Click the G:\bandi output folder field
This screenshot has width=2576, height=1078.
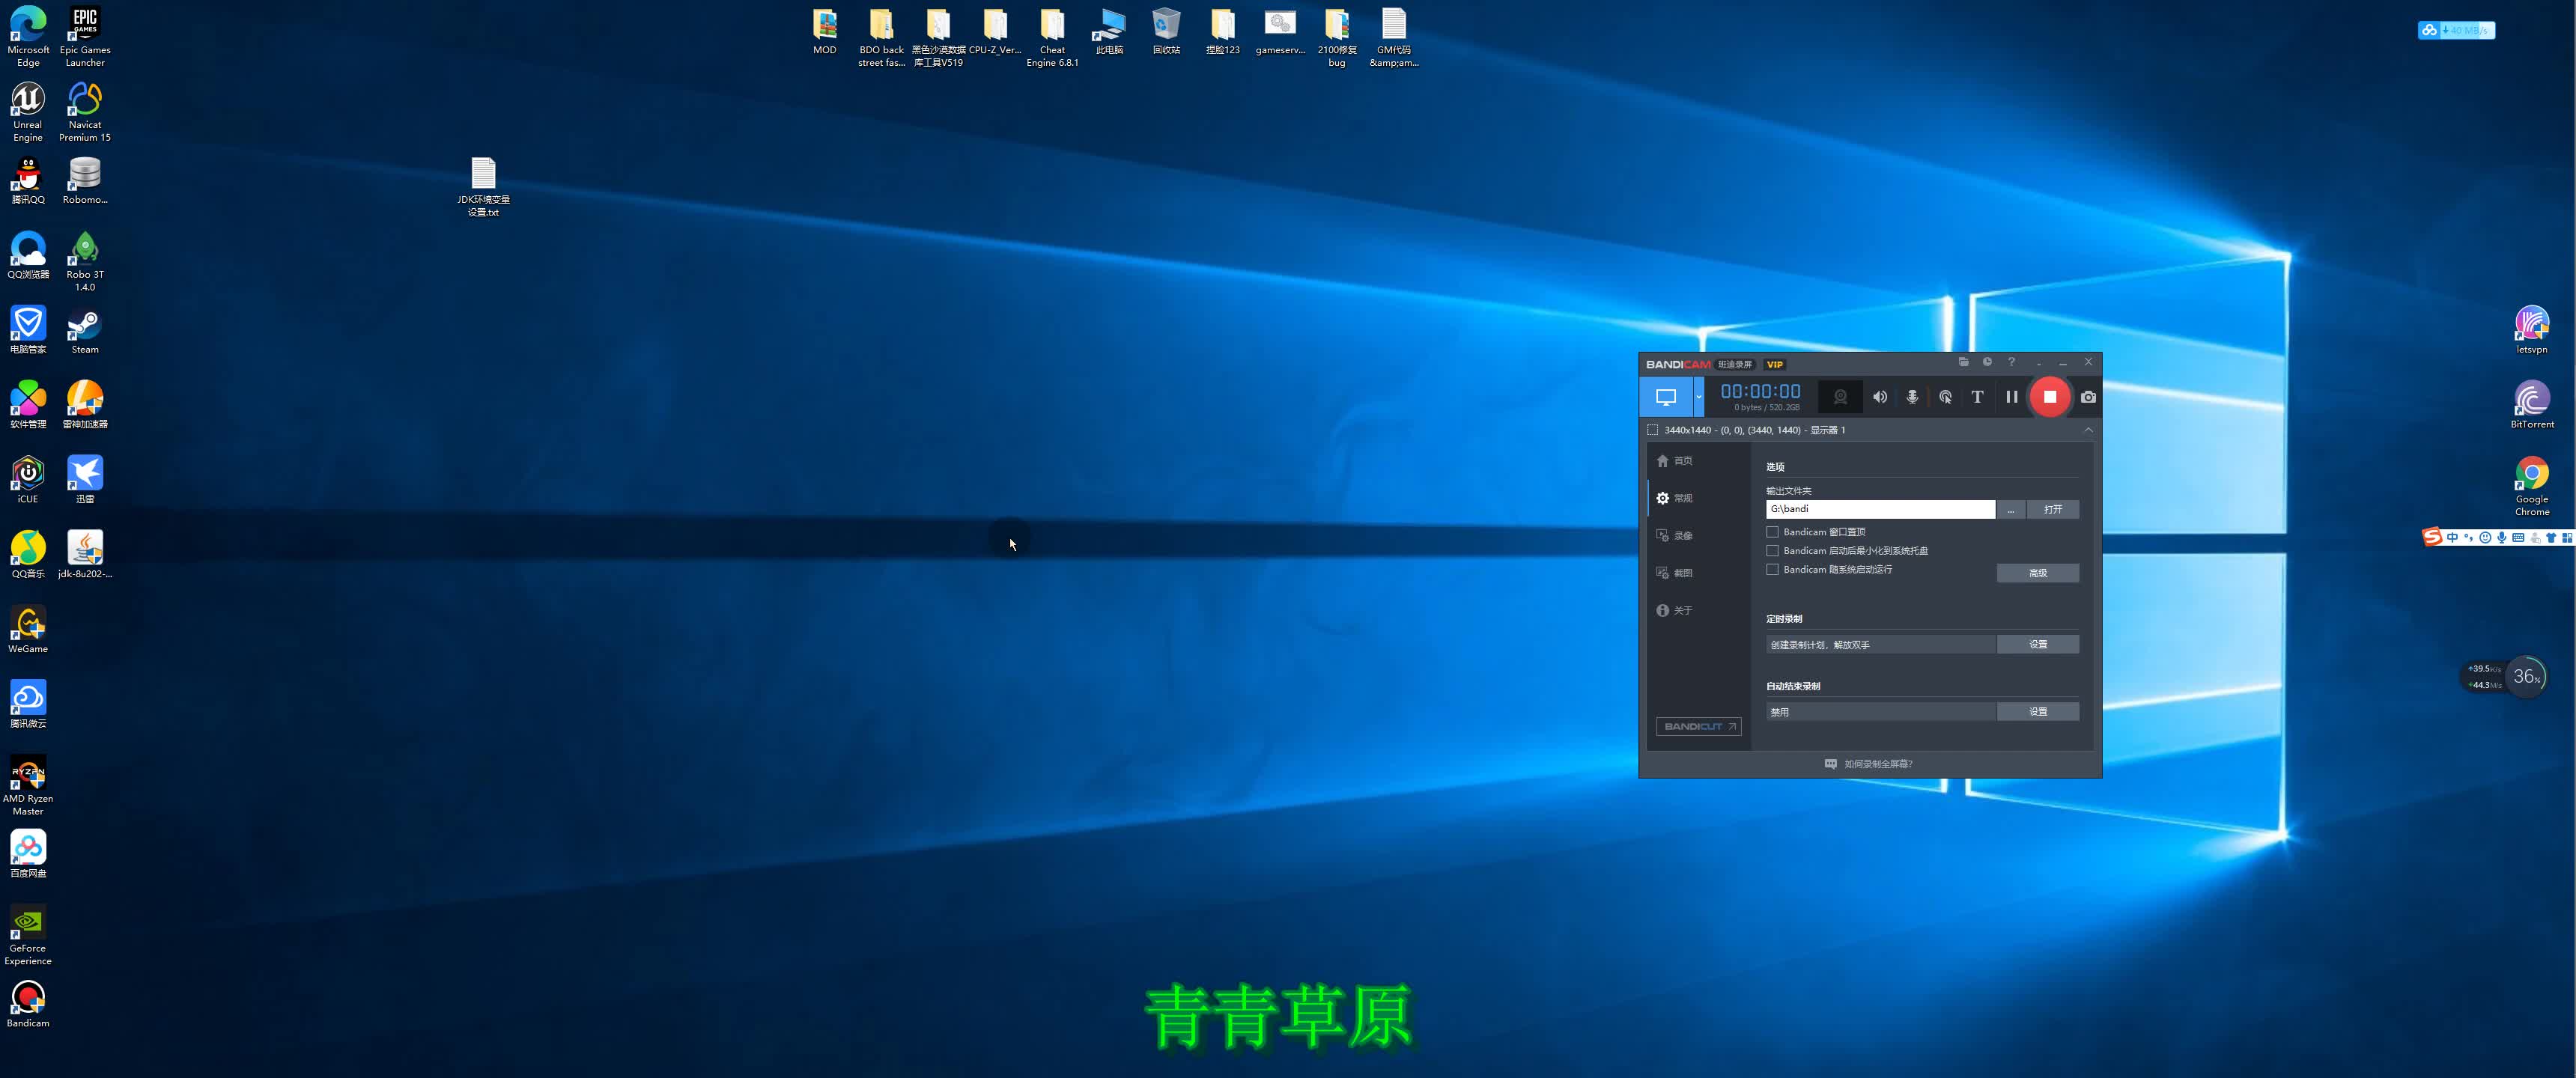tap(1880, 509)
